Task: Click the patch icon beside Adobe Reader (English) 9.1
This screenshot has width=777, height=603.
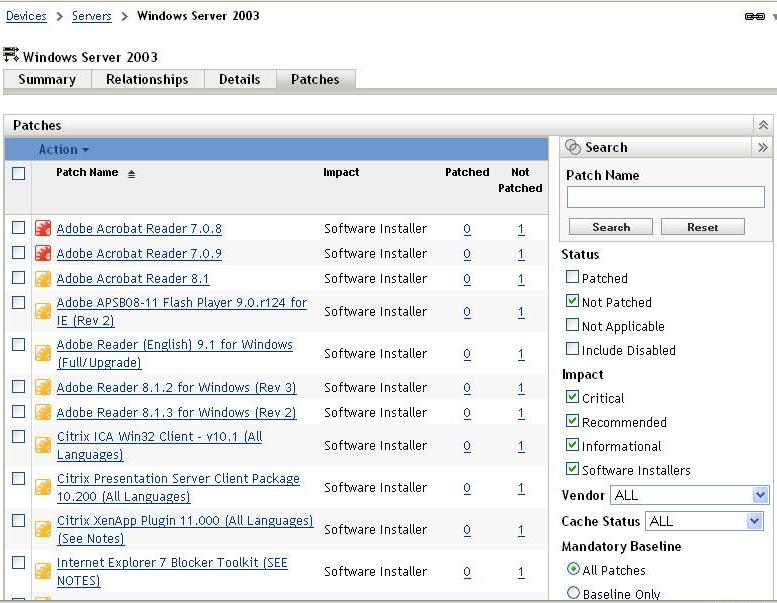Action: click(43, 353)
